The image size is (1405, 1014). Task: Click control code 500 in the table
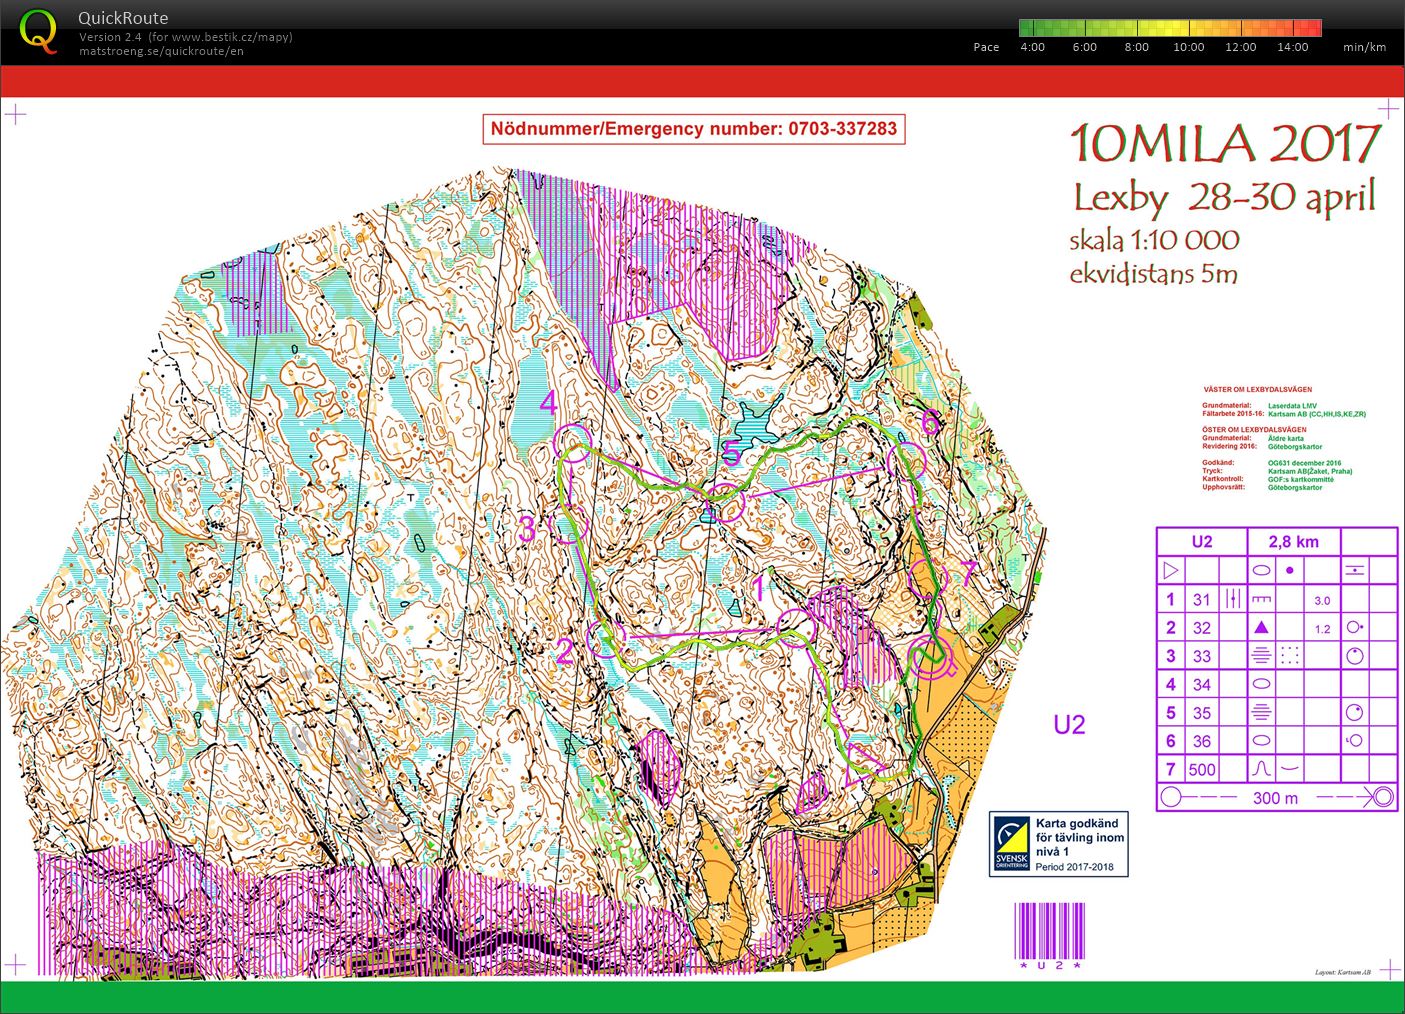click(x=1202, y=770)
